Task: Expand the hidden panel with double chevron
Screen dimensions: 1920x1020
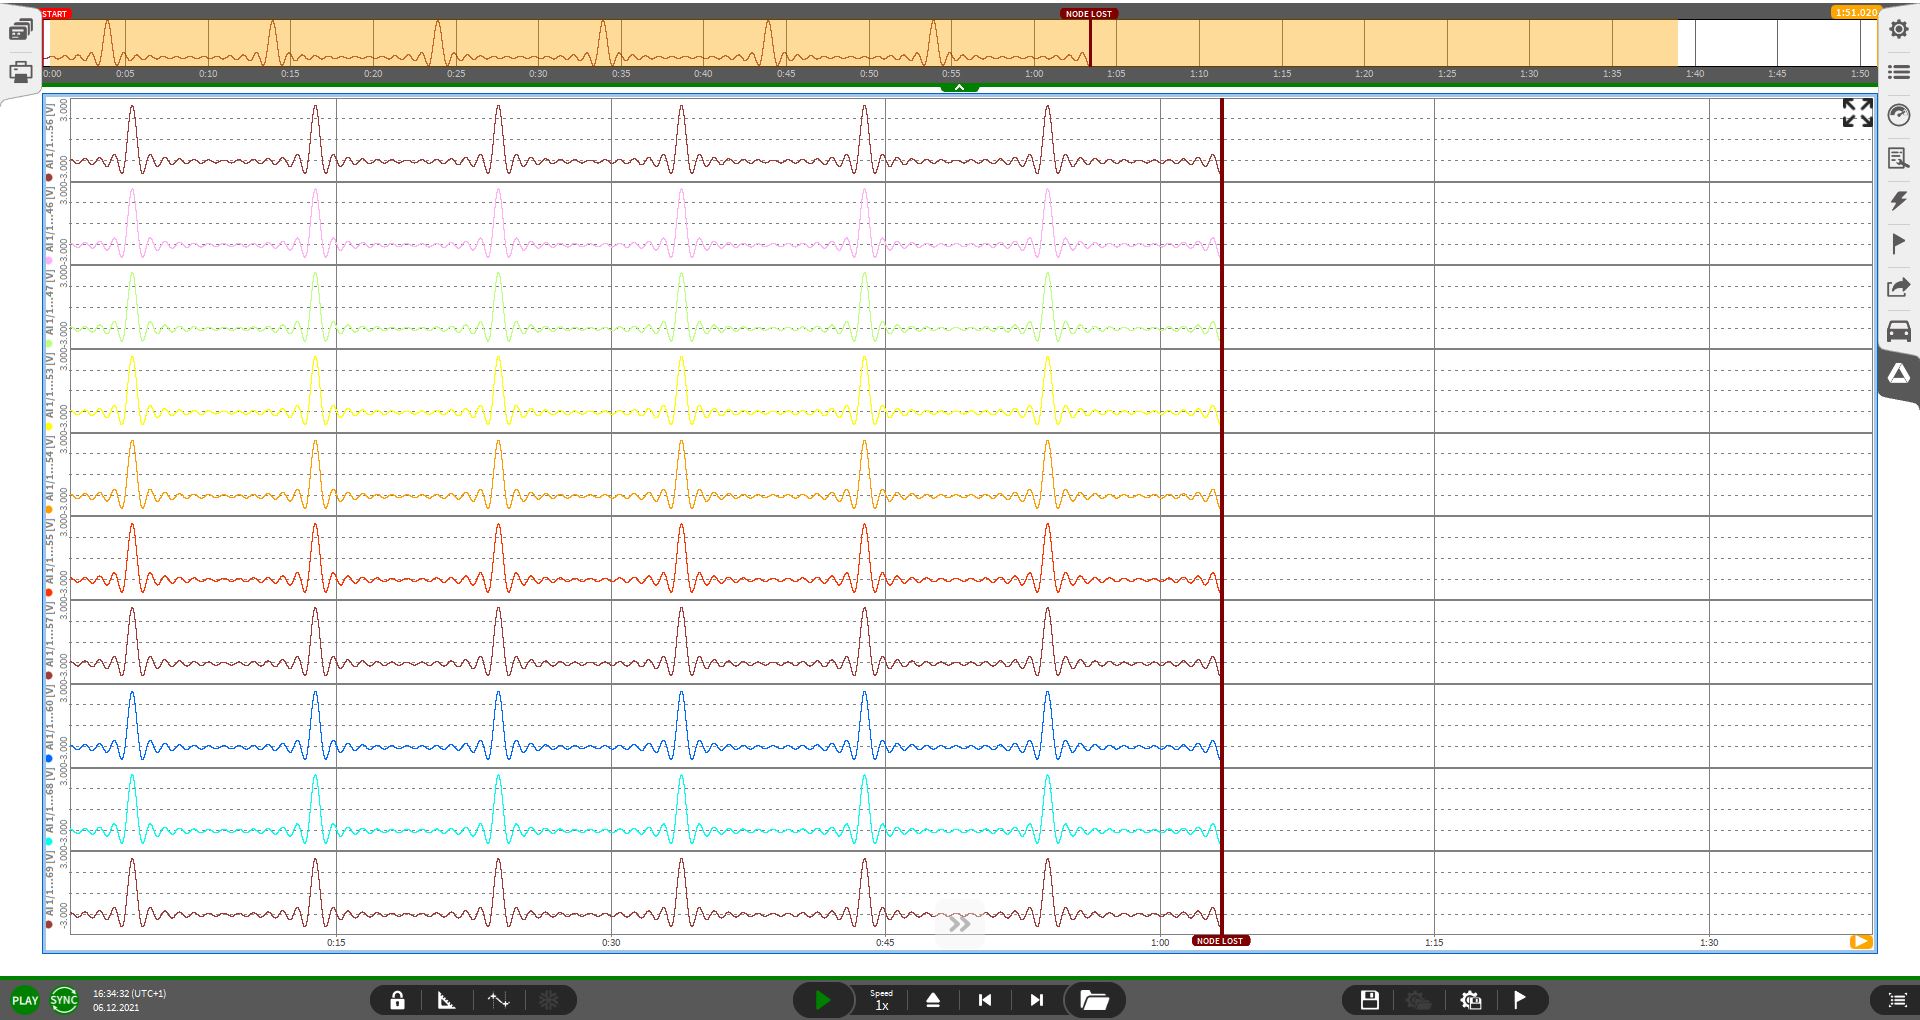Action: 959,922
